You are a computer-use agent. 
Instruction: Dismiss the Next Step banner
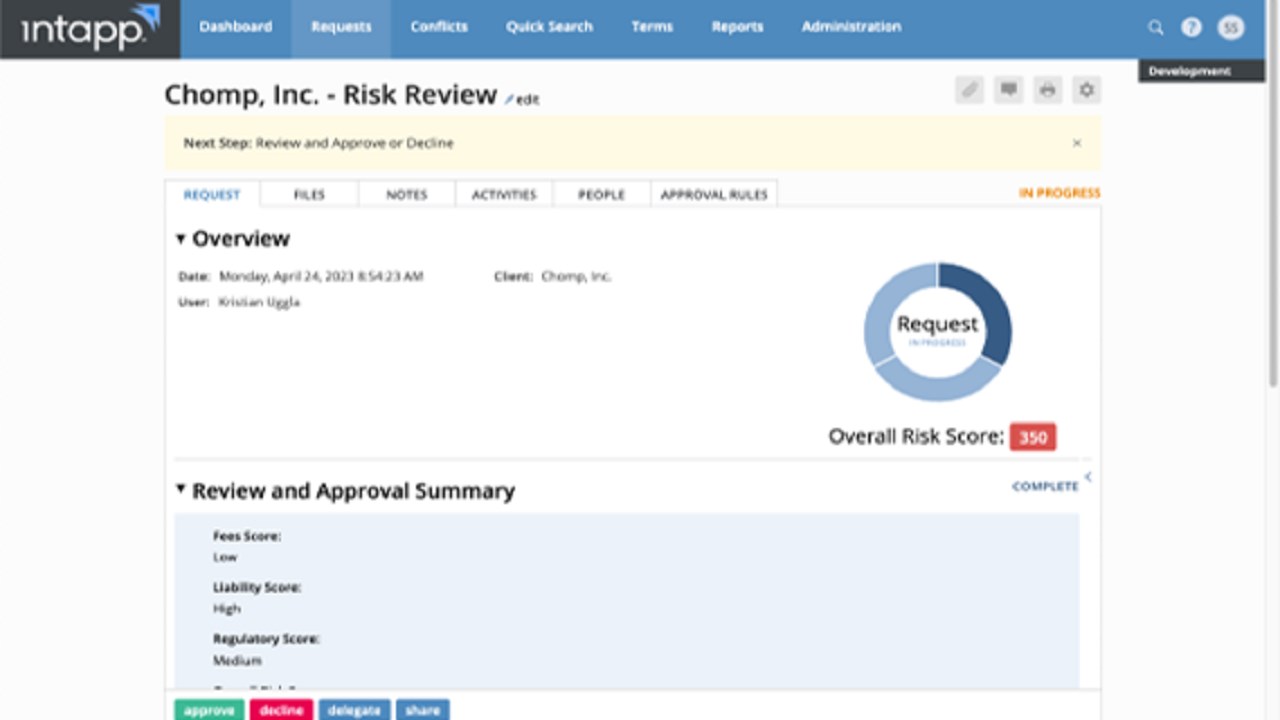point(1077,142)
